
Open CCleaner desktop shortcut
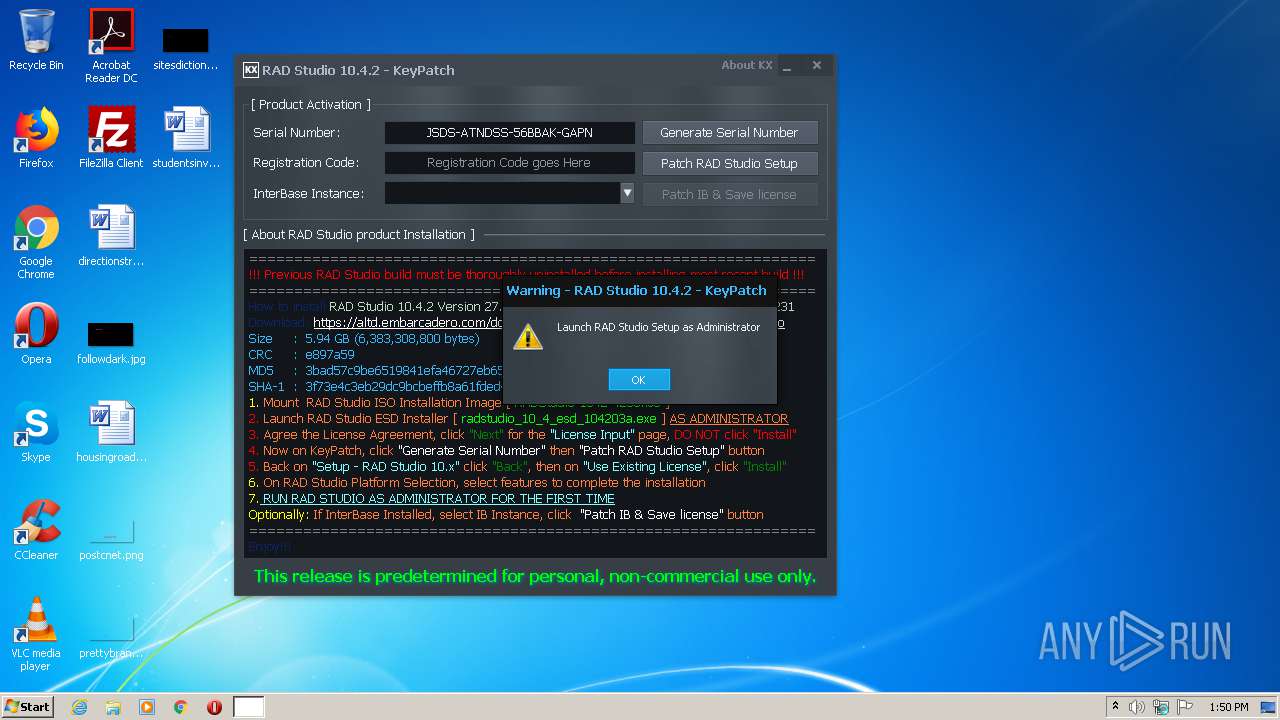tap(36, 530)
